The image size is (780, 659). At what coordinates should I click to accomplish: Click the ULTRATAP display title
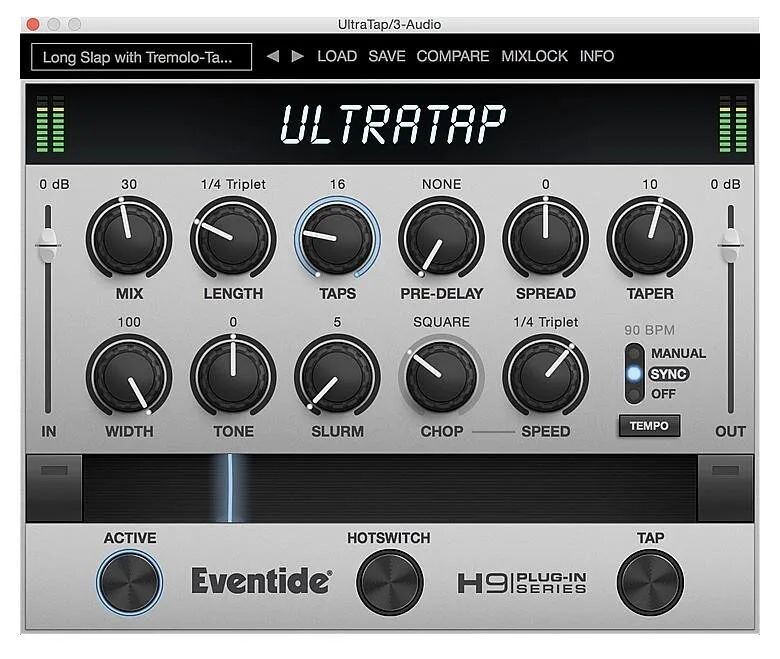[393, 124]
